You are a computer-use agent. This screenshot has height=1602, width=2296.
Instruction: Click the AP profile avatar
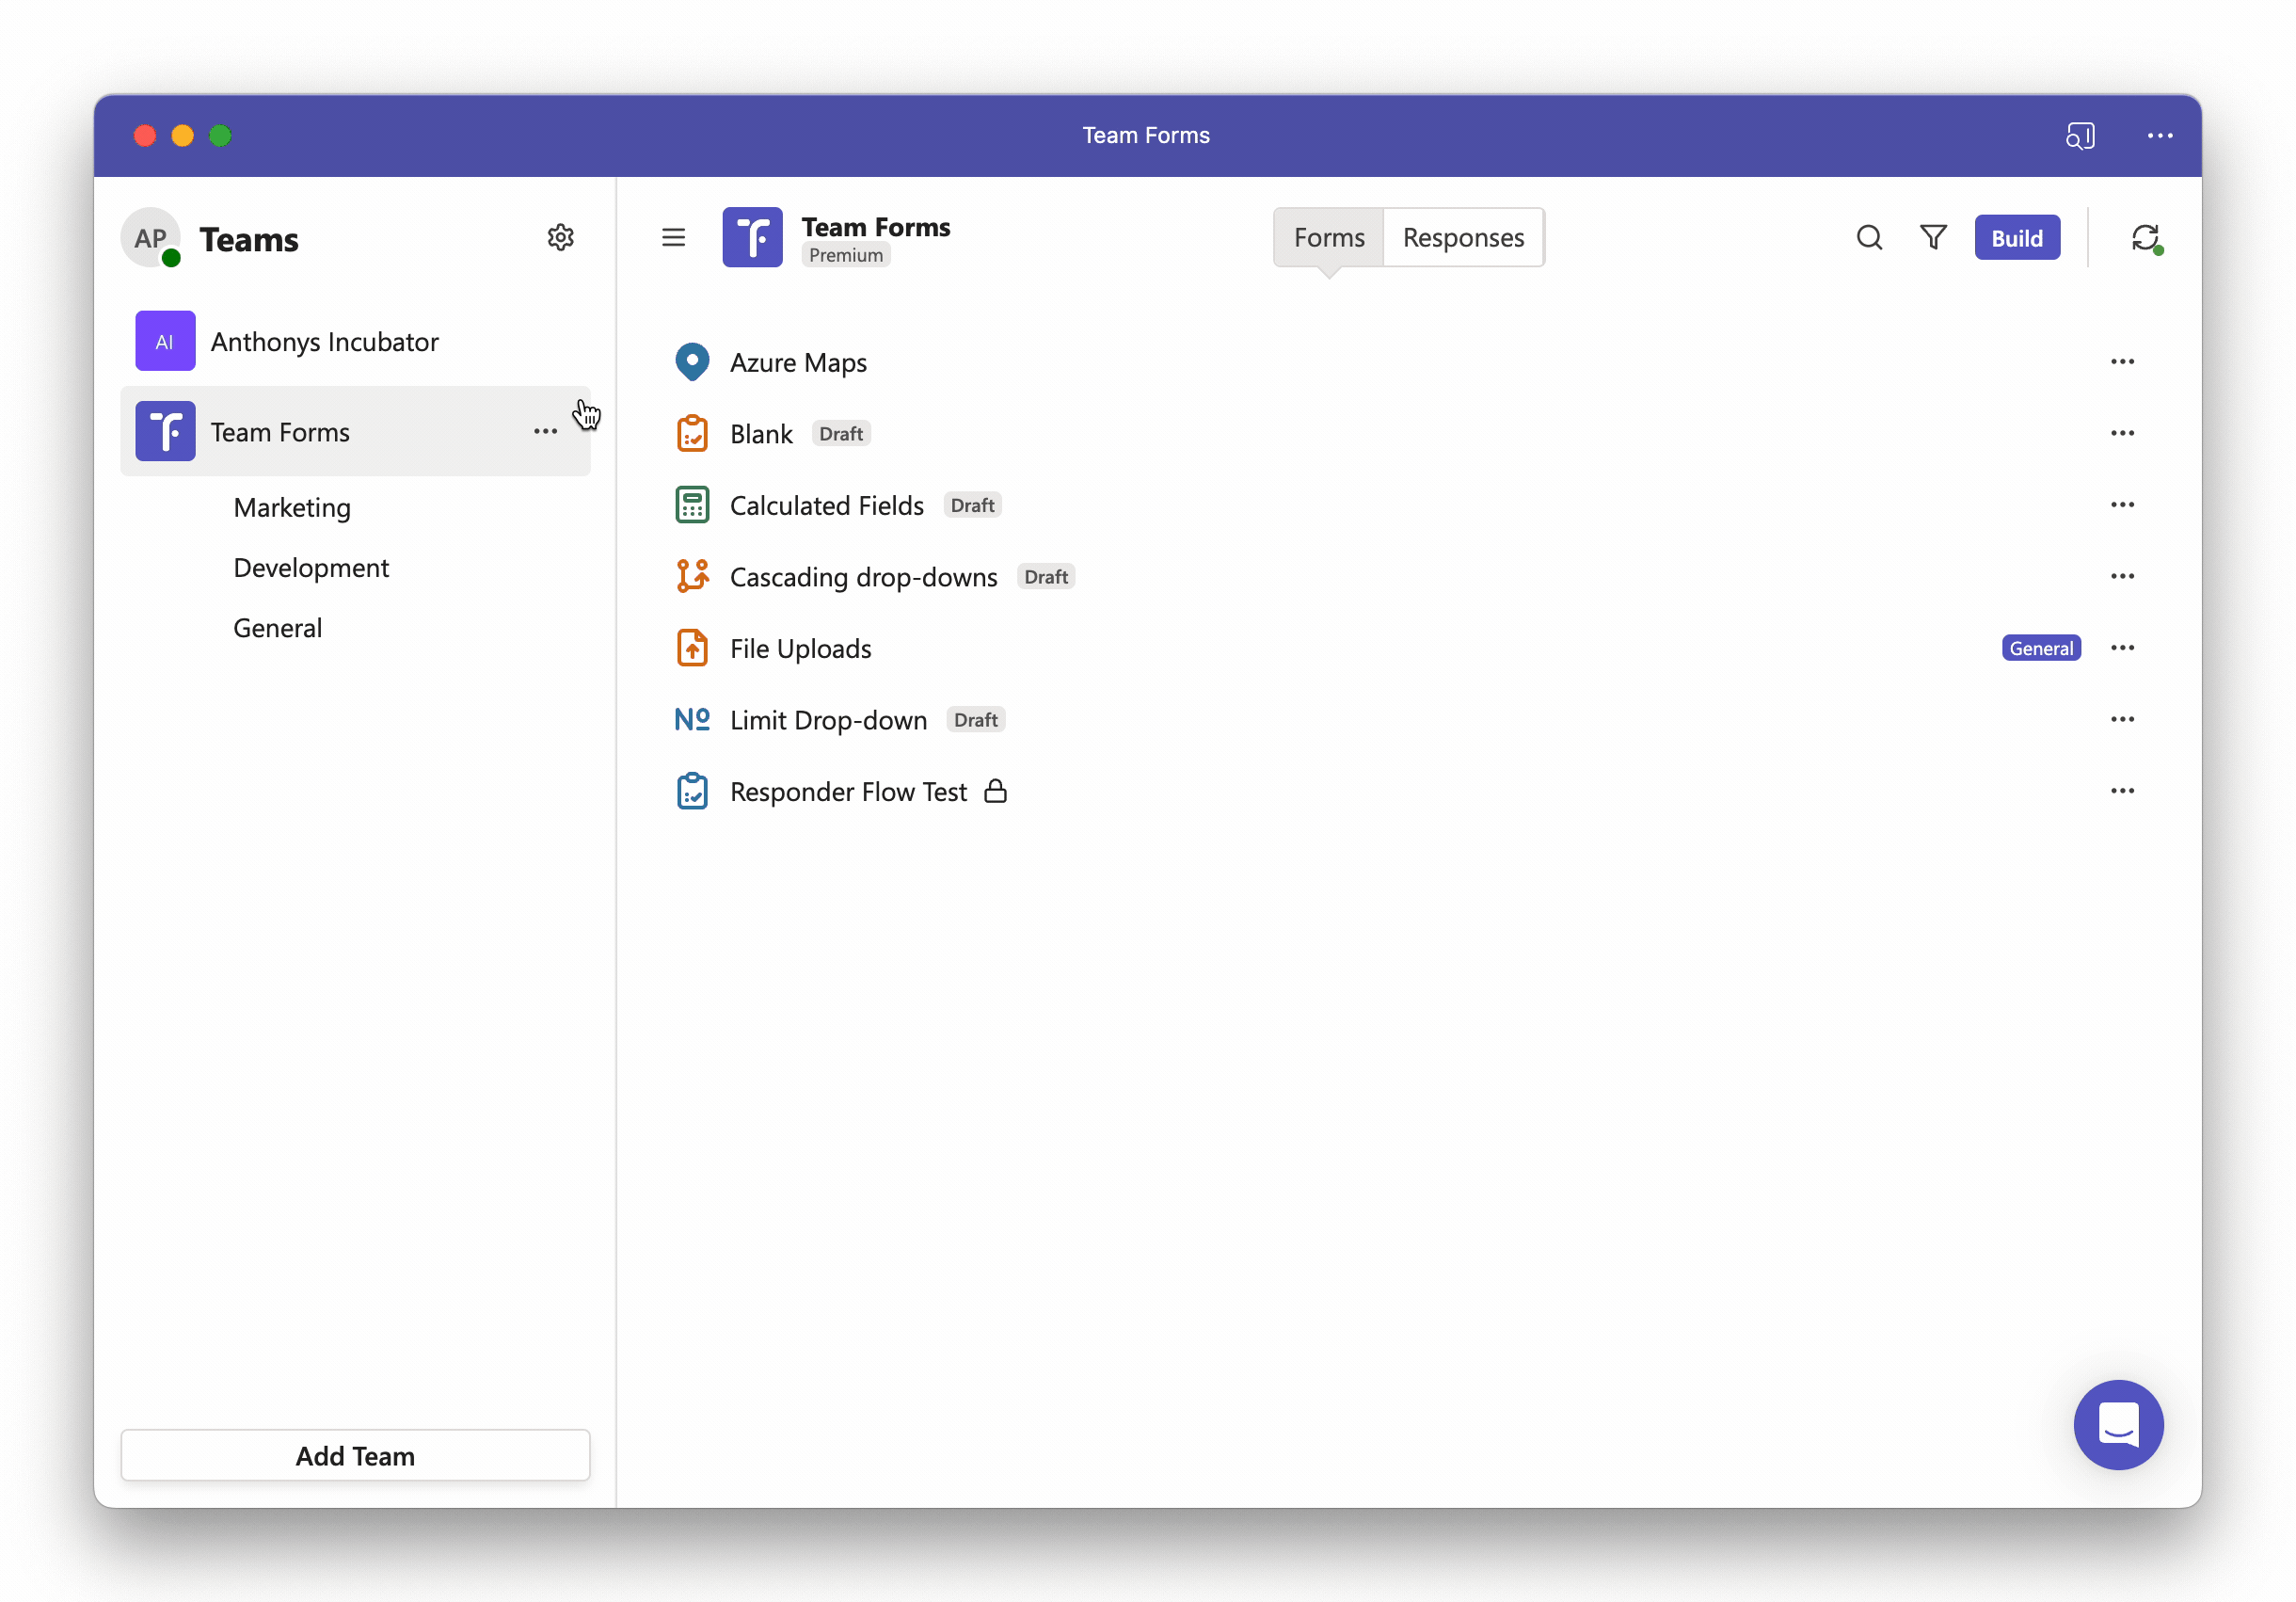151,238
